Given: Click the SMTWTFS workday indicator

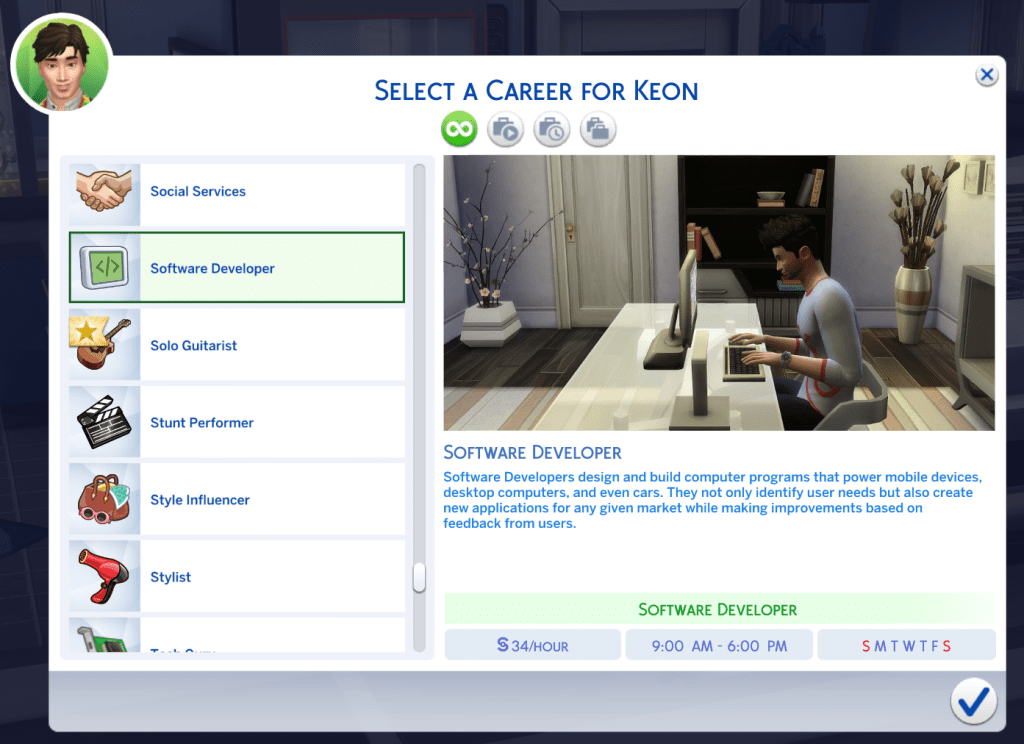Looking at the screenshot, I should [906, 644].
